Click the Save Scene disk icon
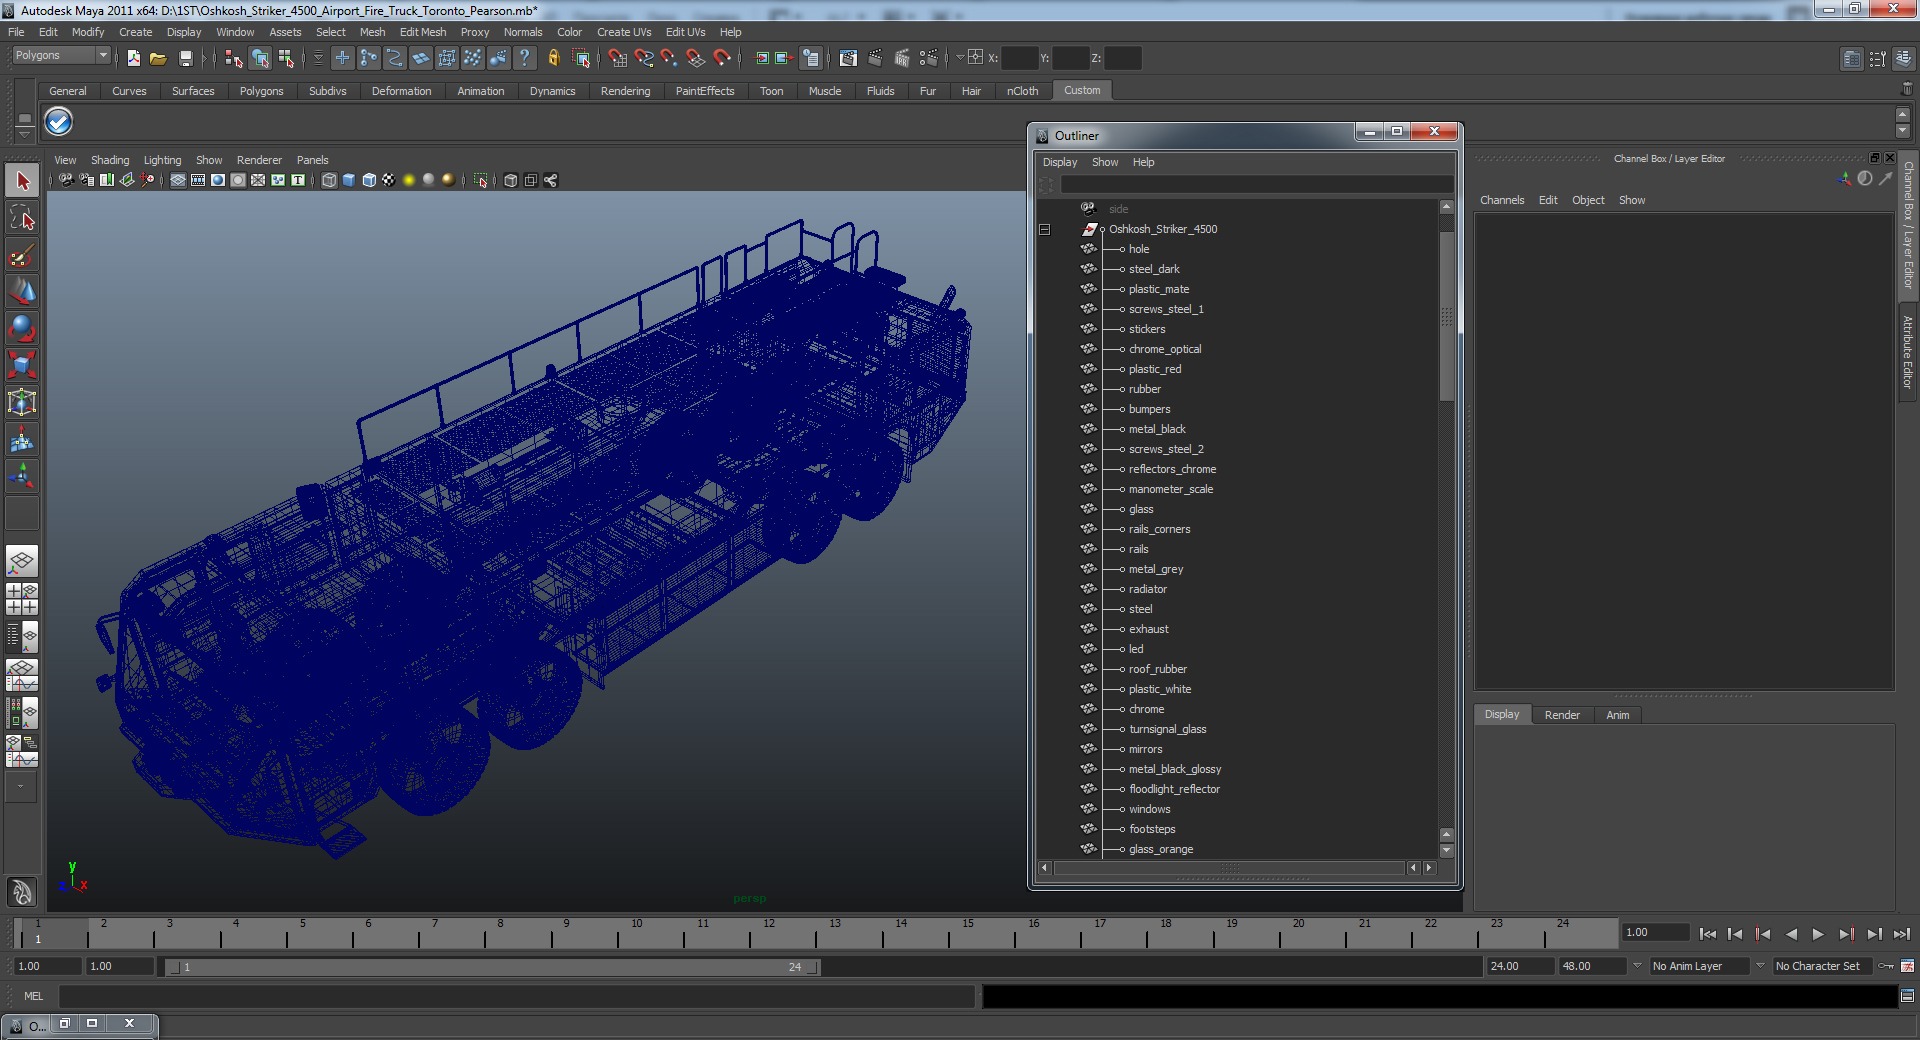 coord(185,58)
